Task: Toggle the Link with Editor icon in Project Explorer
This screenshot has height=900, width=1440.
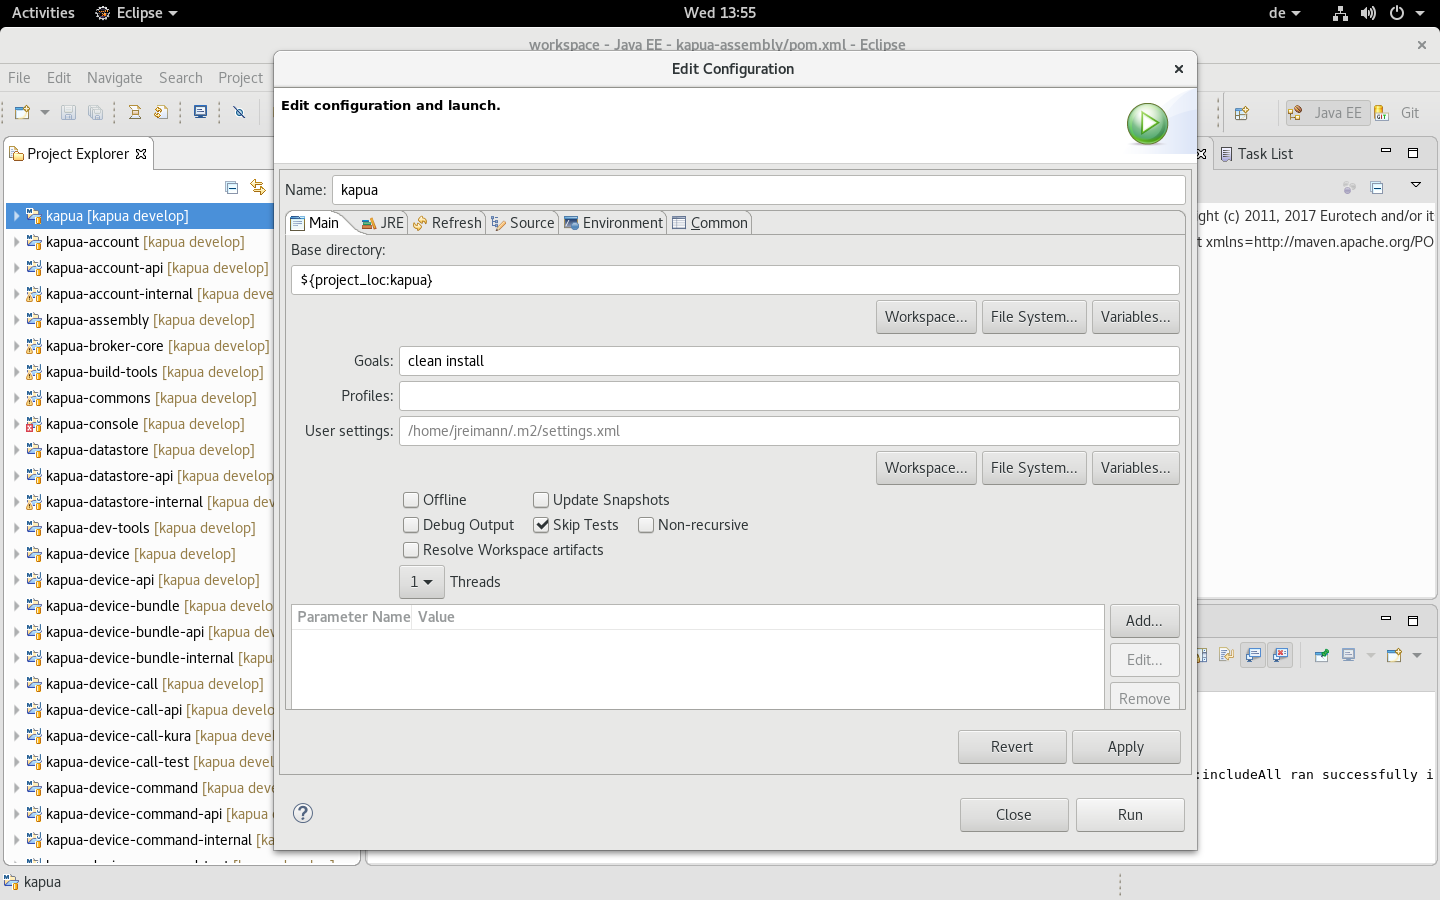Action: [258, 187]
